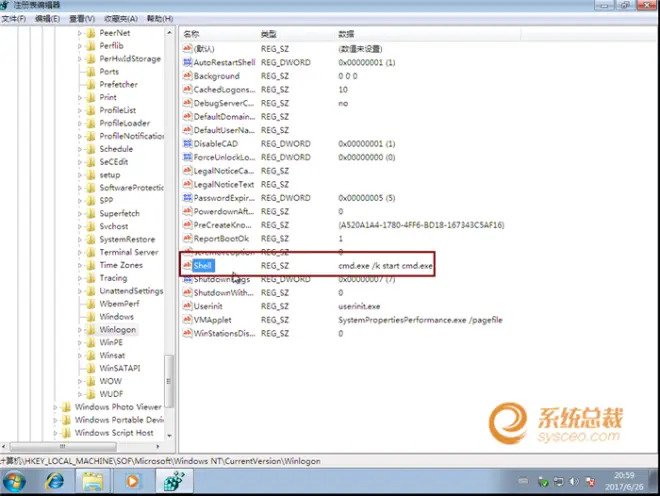This screenshot has height=496, width=660.
Task: Click the volume speaker tray icon
Action: click(574, 481)
